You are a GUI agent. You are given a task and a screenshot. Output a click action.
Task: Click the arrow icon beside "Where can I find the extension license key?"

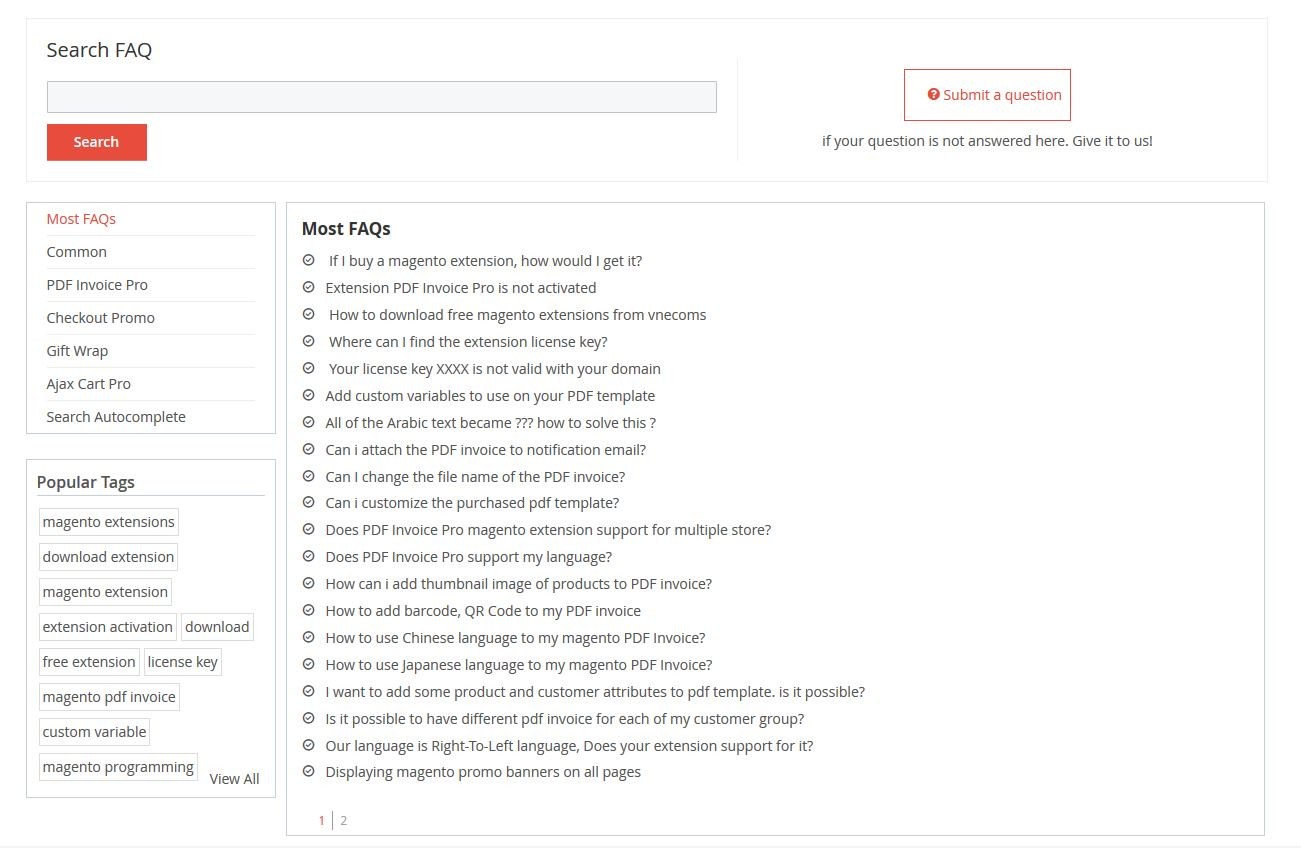(x=307, y=342)
